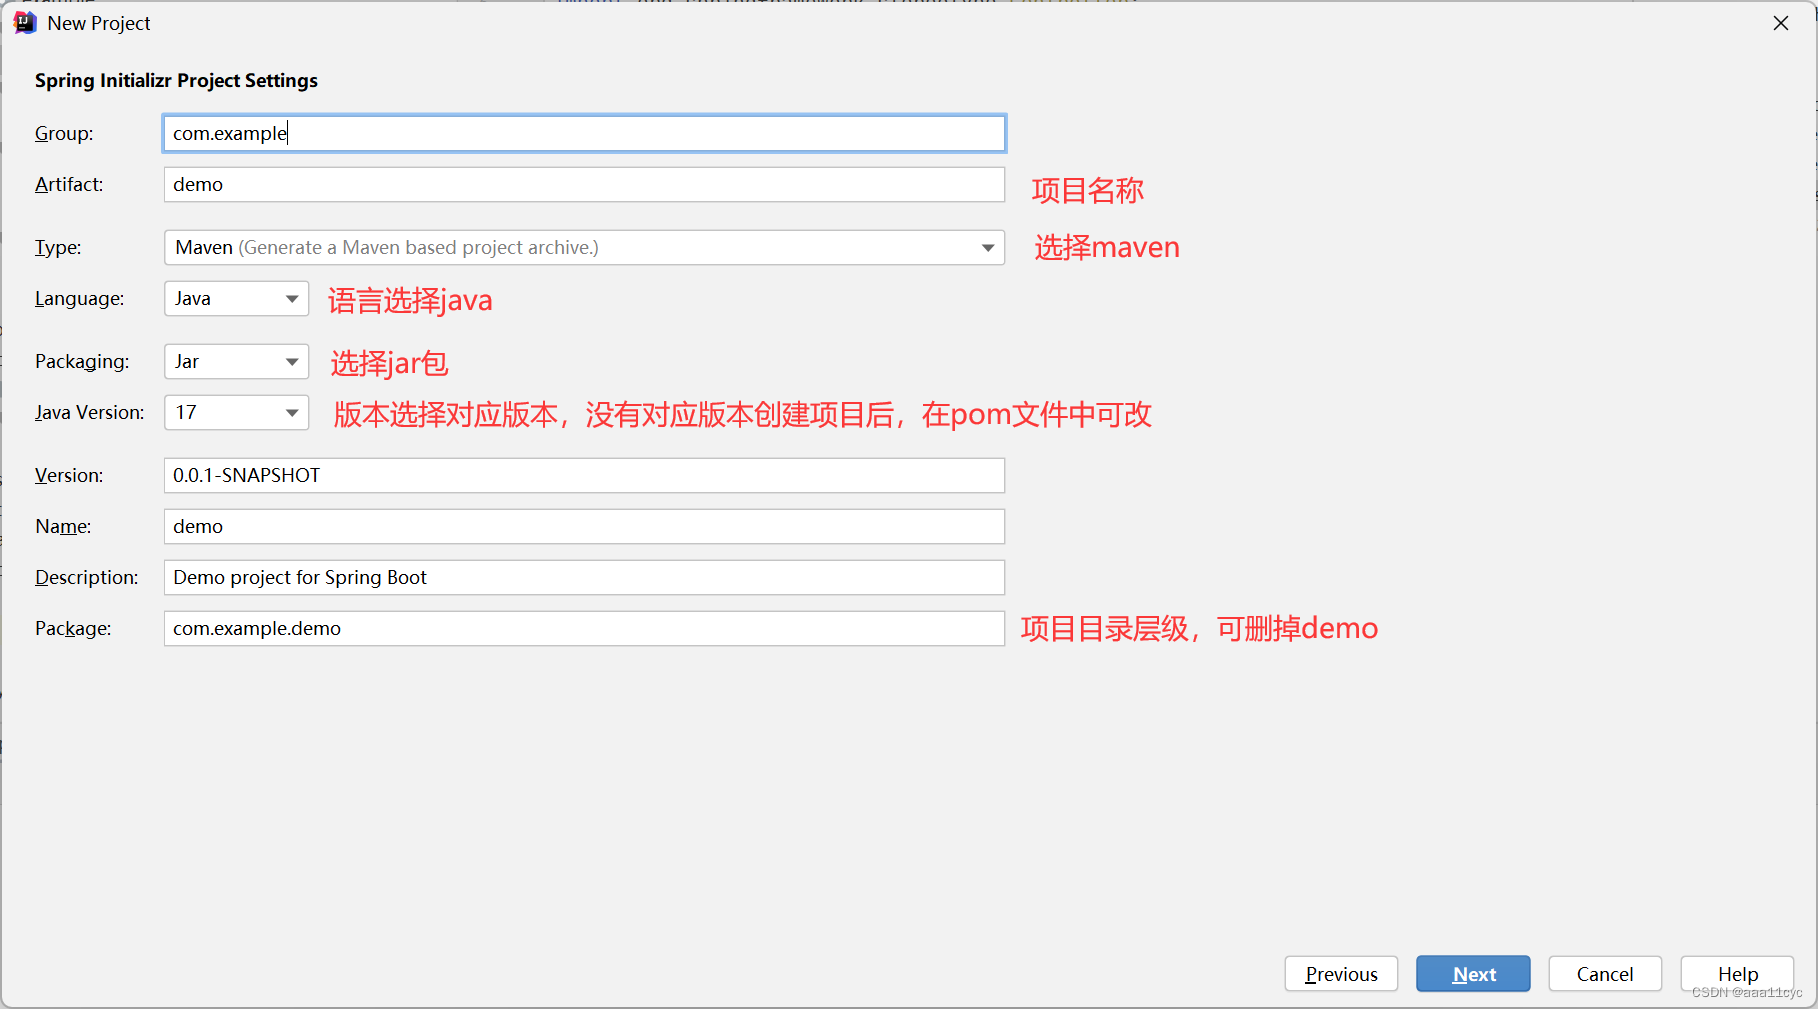The width and height of the screenshot is (1818, 1009).
Task: Proceed with the Next button
Action: point(1473,974)
